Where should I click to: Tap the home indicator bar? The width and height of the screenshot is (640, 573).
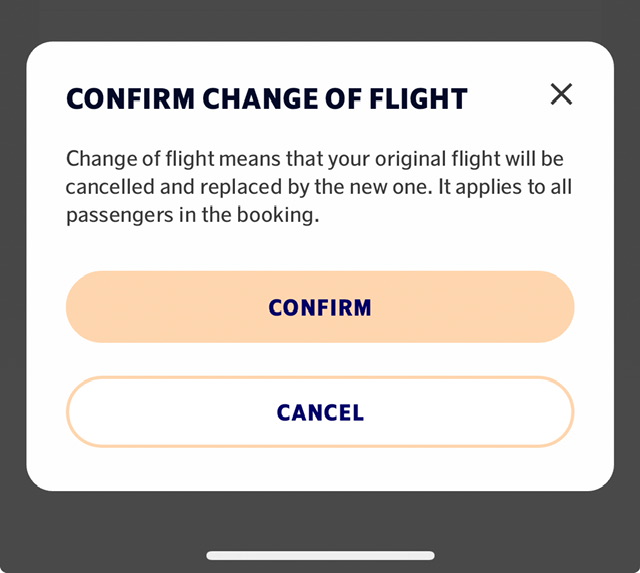point(320,555)
